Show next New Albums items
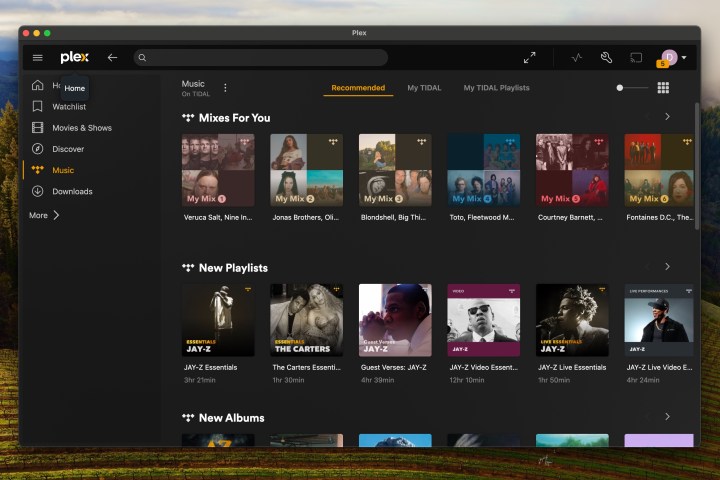 (667, 417)
